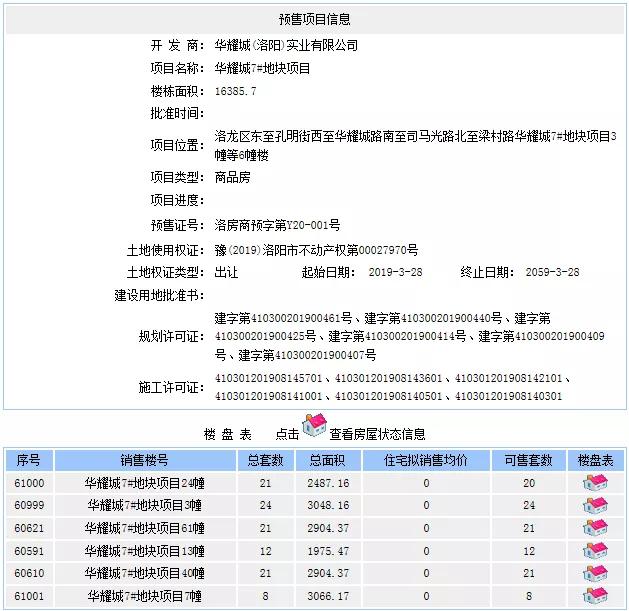
Task: Open house icon for 24幢 row
Action: coord(595,483)
